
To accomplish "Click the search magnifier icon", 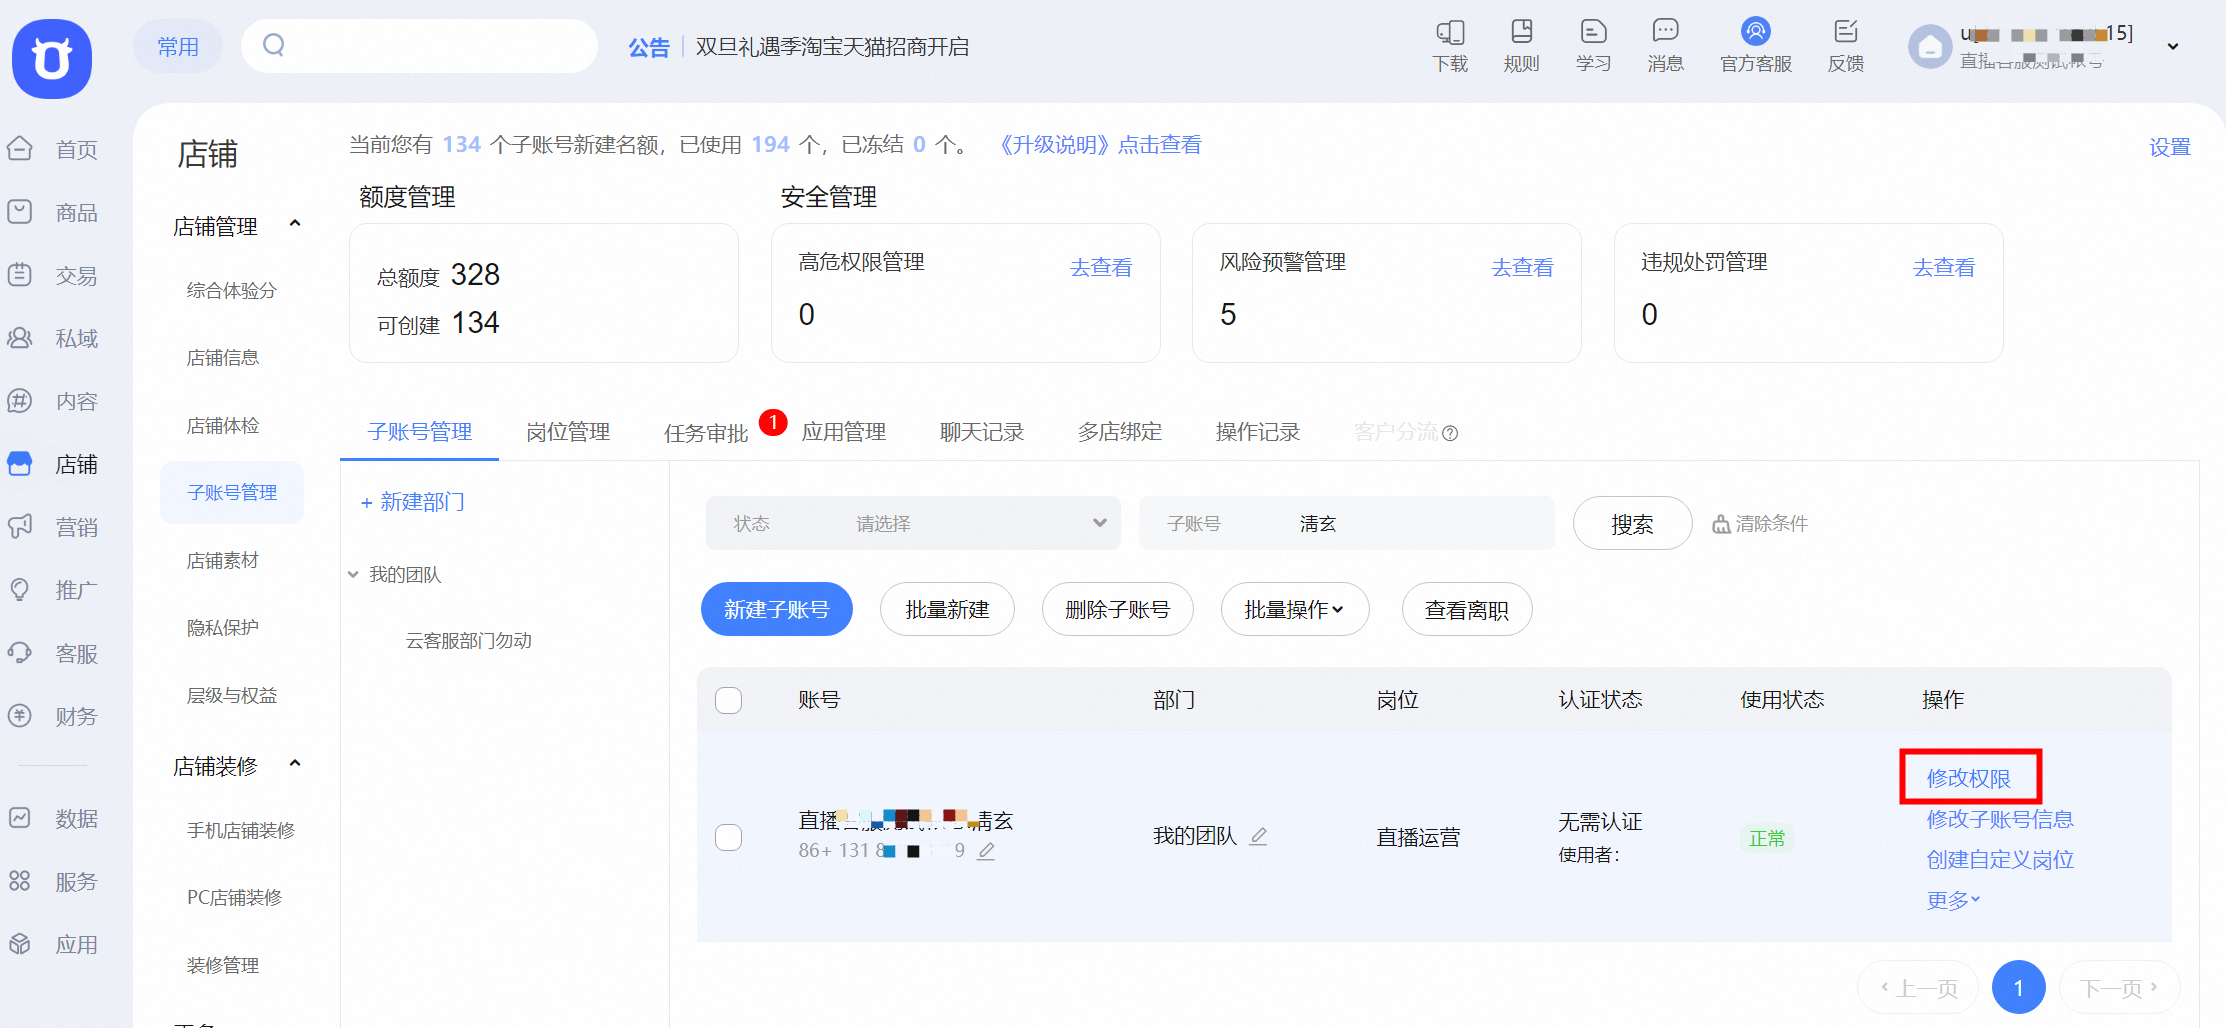I will tap(274, 45).
